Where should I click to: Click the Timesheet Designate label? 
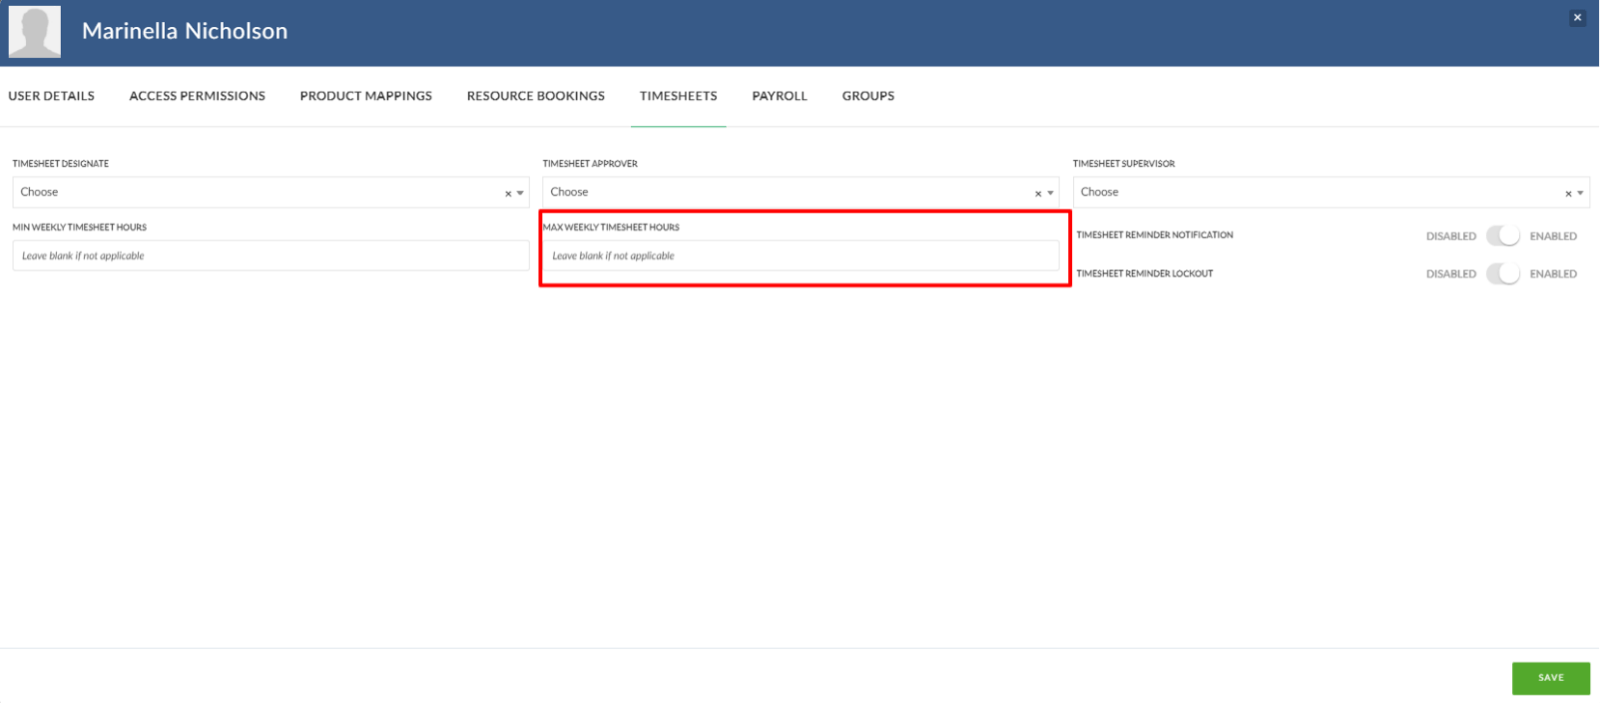[60, 163]
